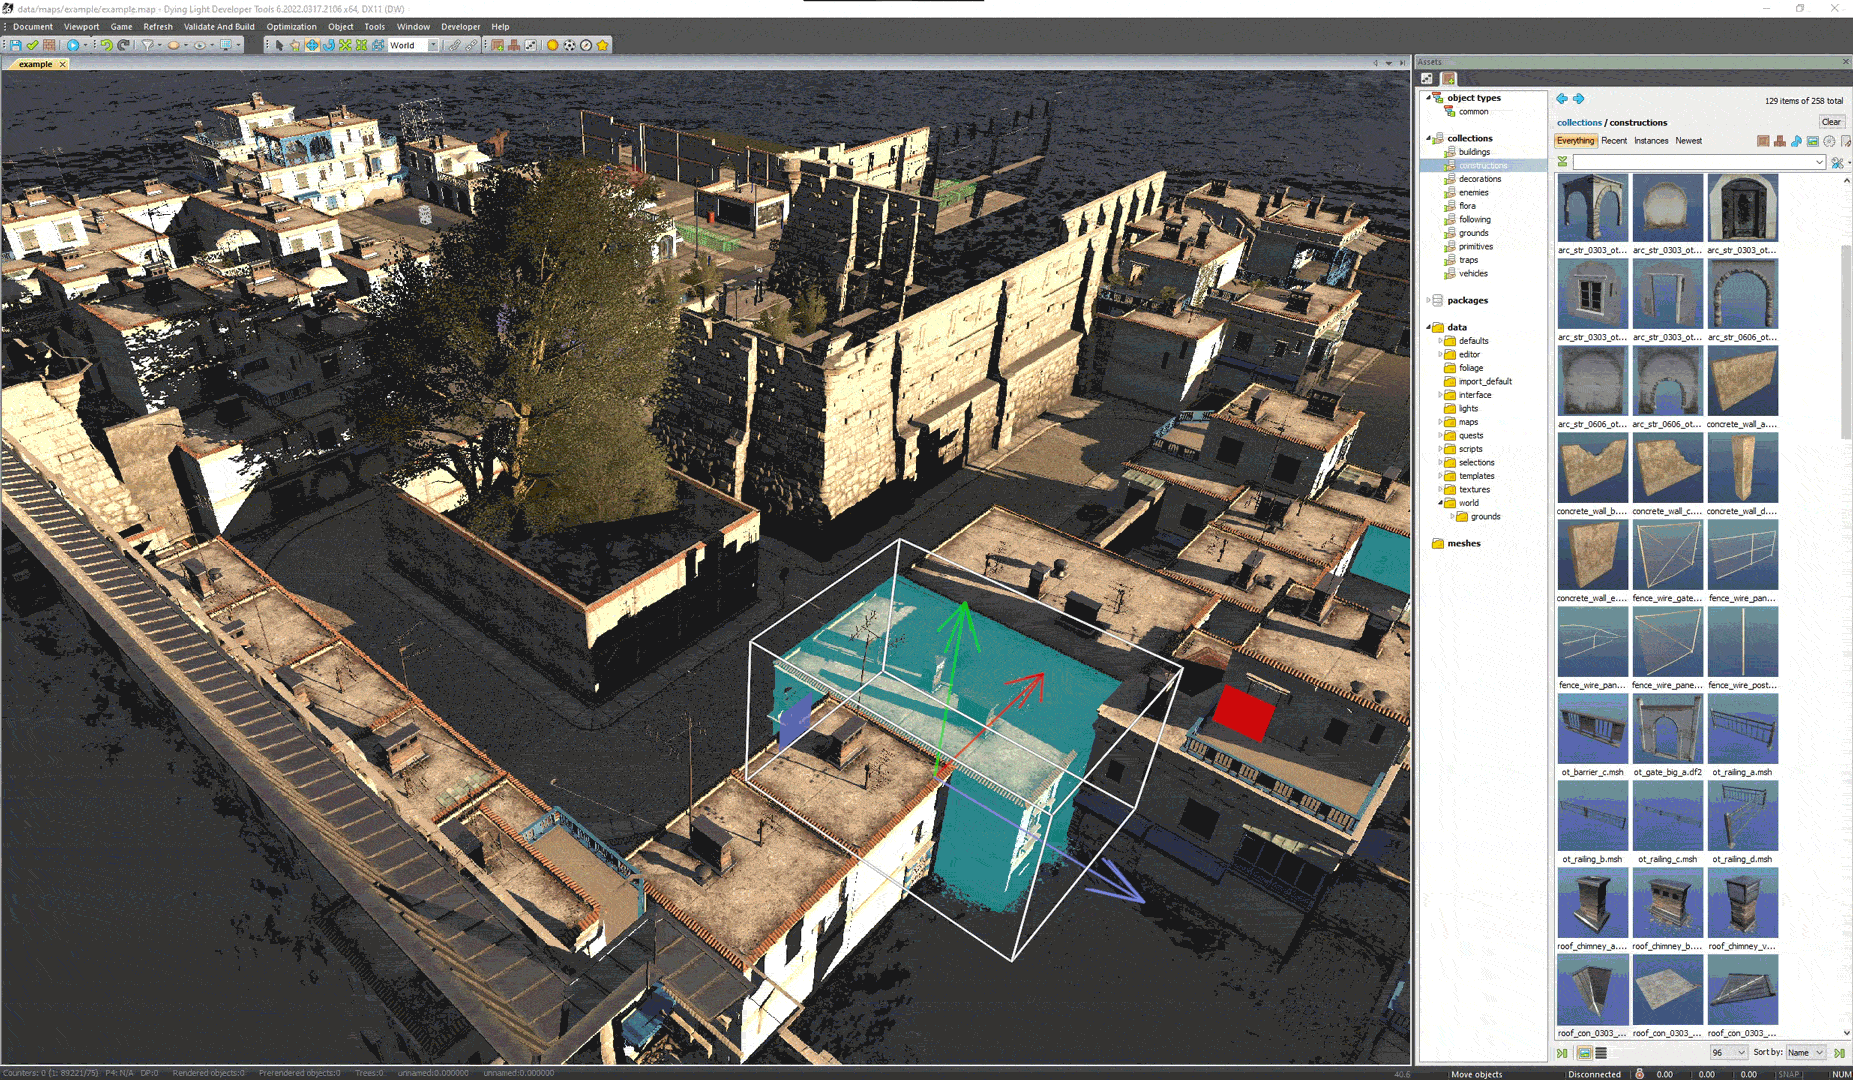
Task: Open the Viewport menu
Action: click(81, 27)
